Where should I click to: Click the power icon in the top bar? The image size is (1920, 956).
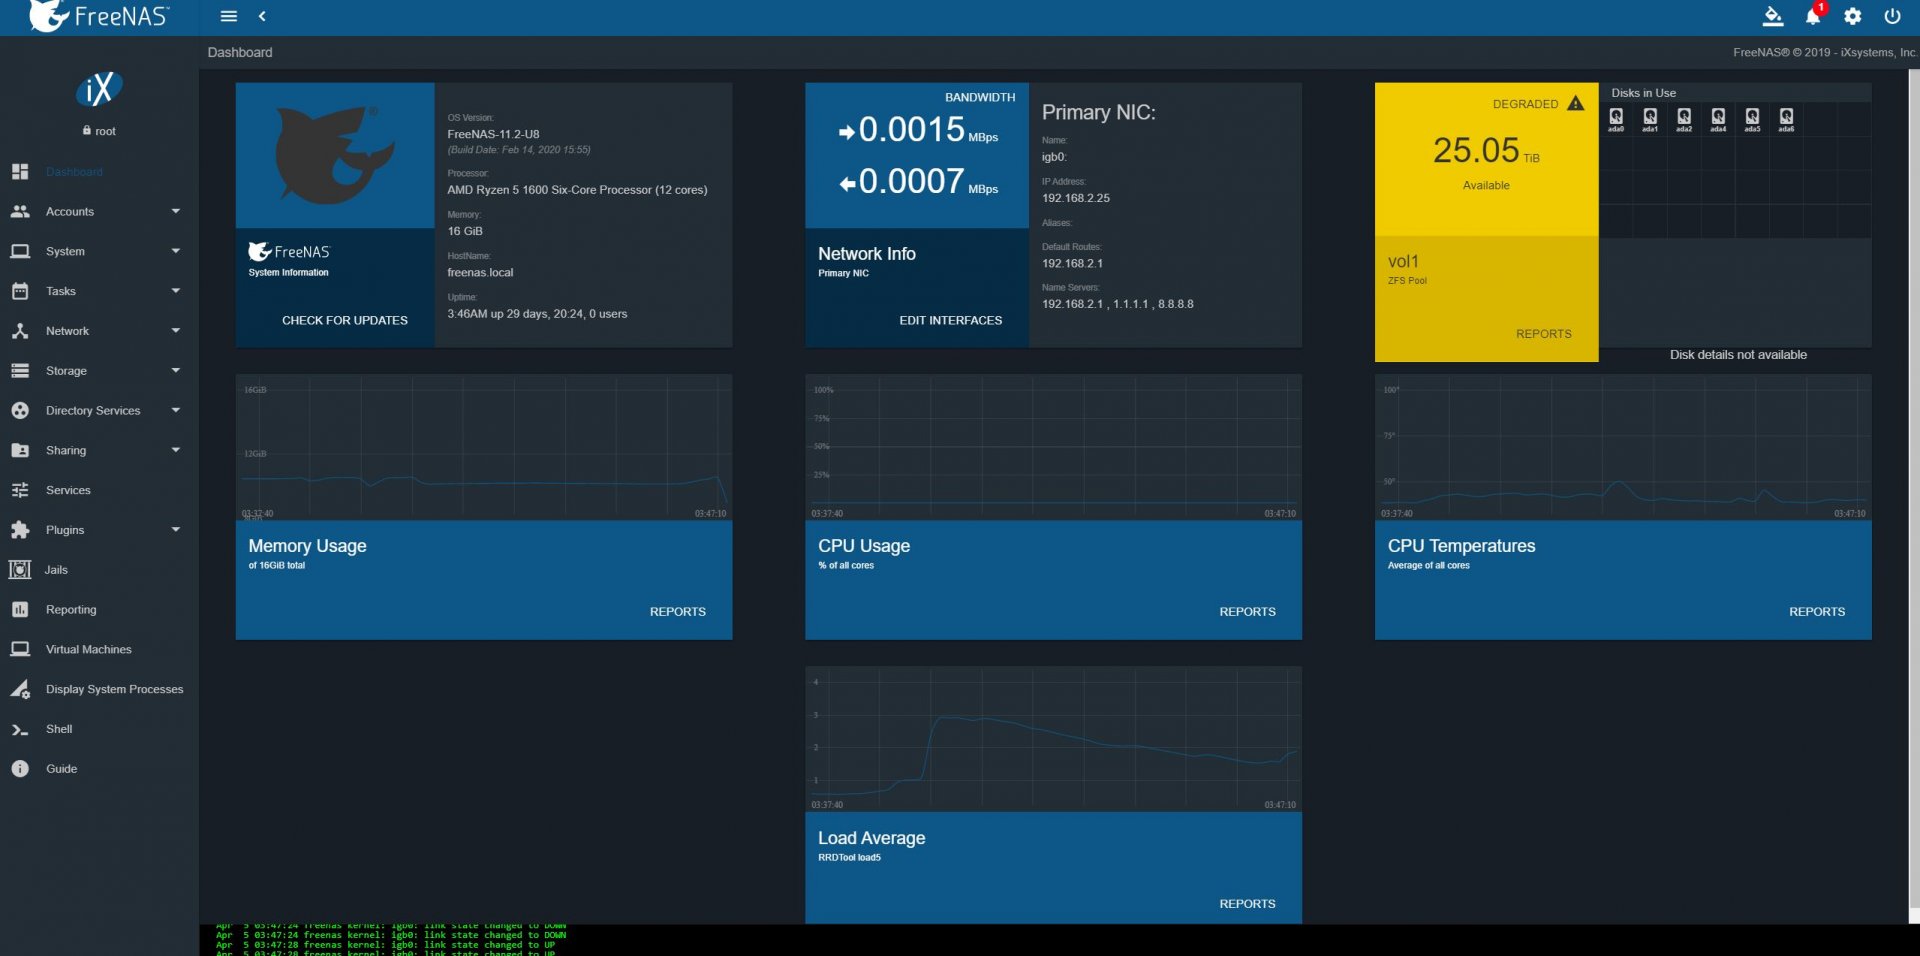(1892, 16)
